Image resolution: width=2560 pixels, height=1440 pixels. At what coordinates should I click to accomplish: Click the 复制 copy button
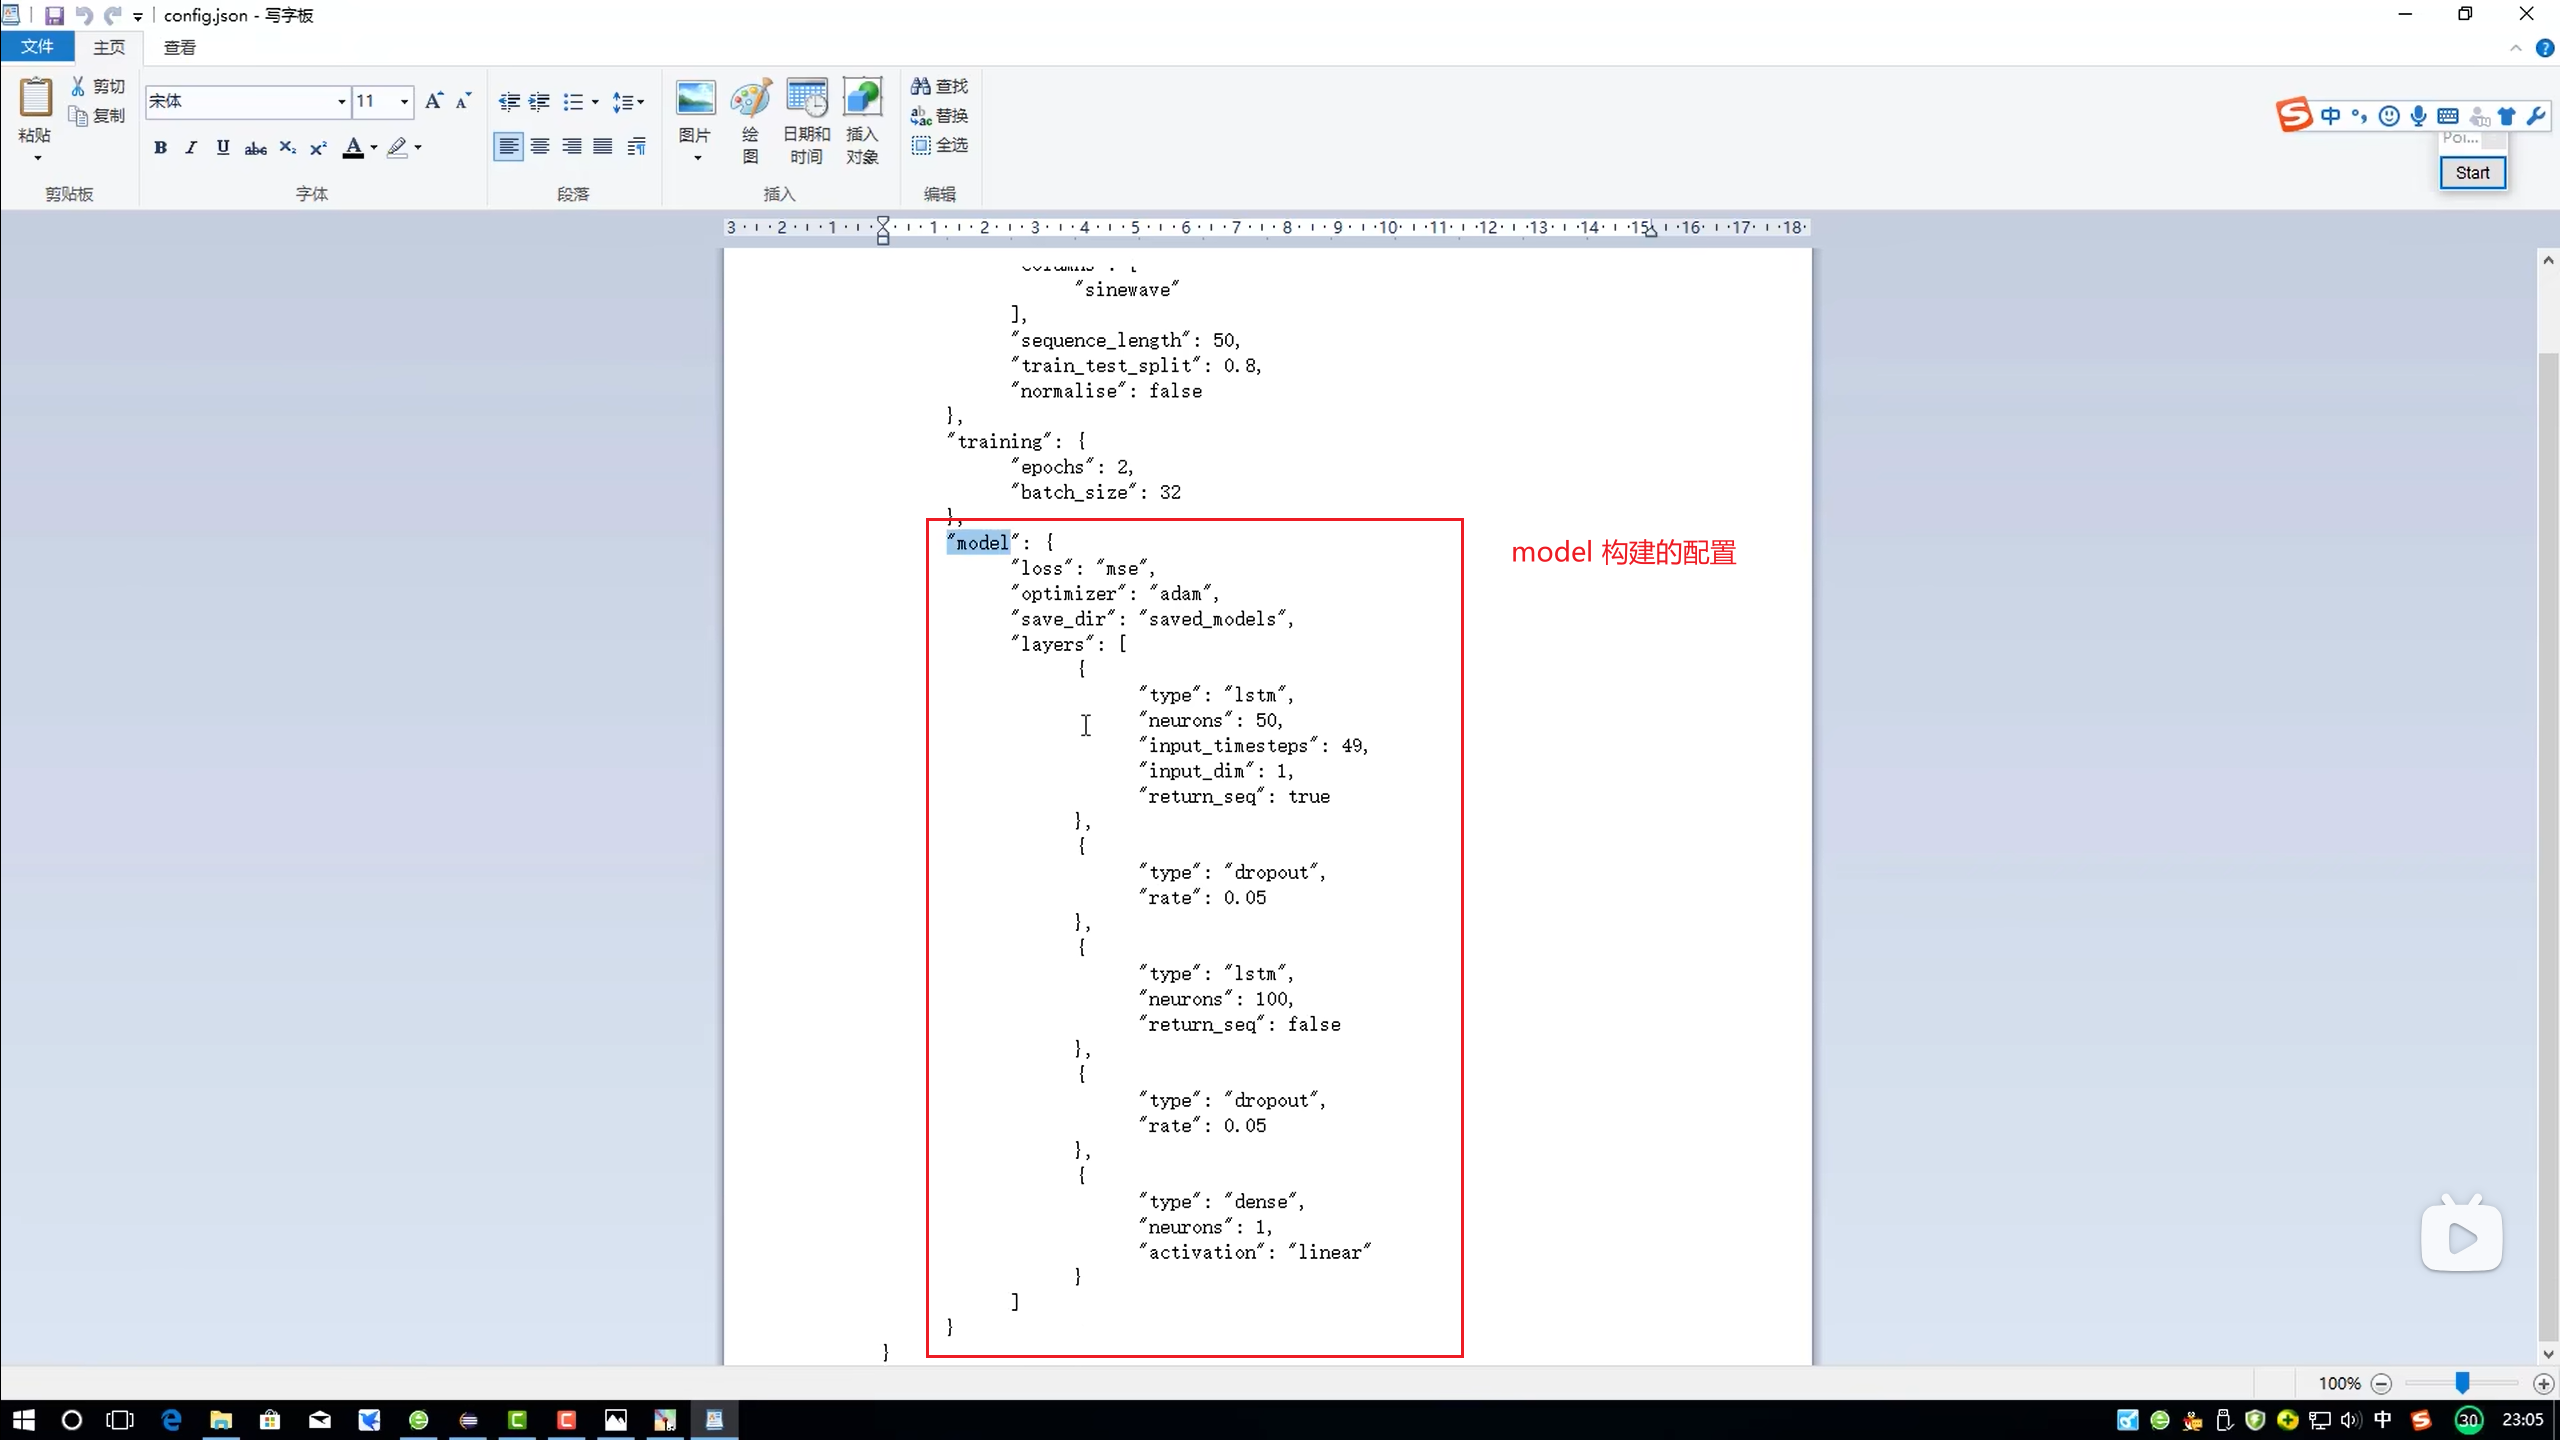(98, 116)
